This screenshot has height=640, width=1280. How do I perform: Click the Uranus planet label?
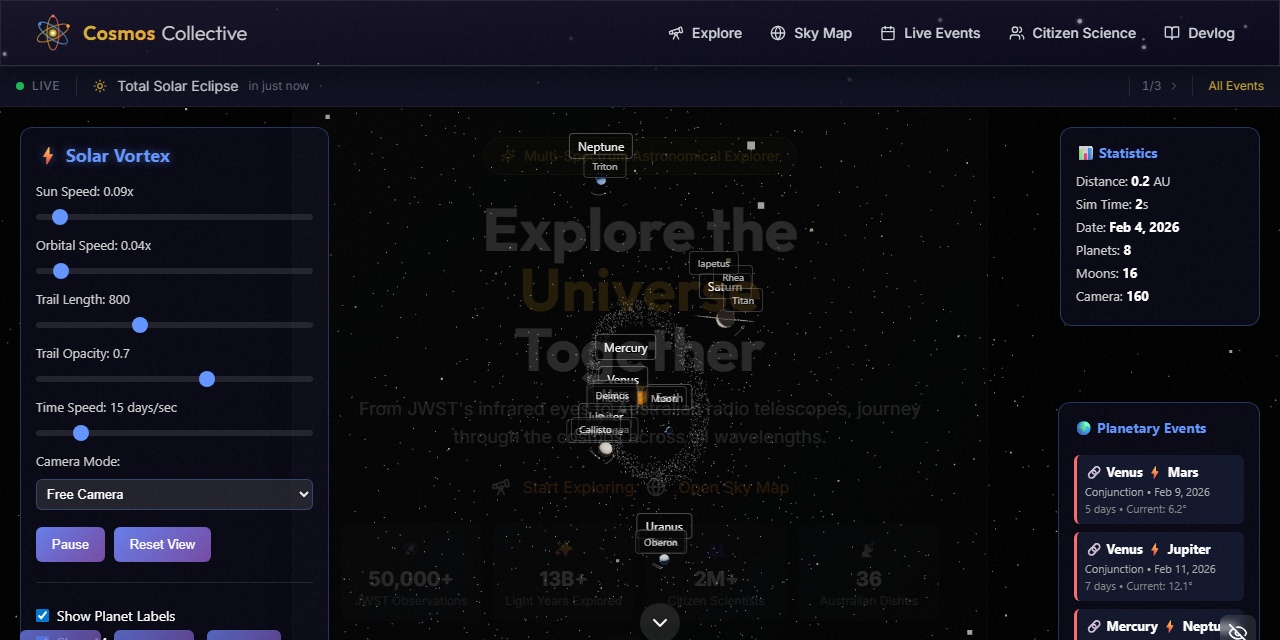(664, 527)
